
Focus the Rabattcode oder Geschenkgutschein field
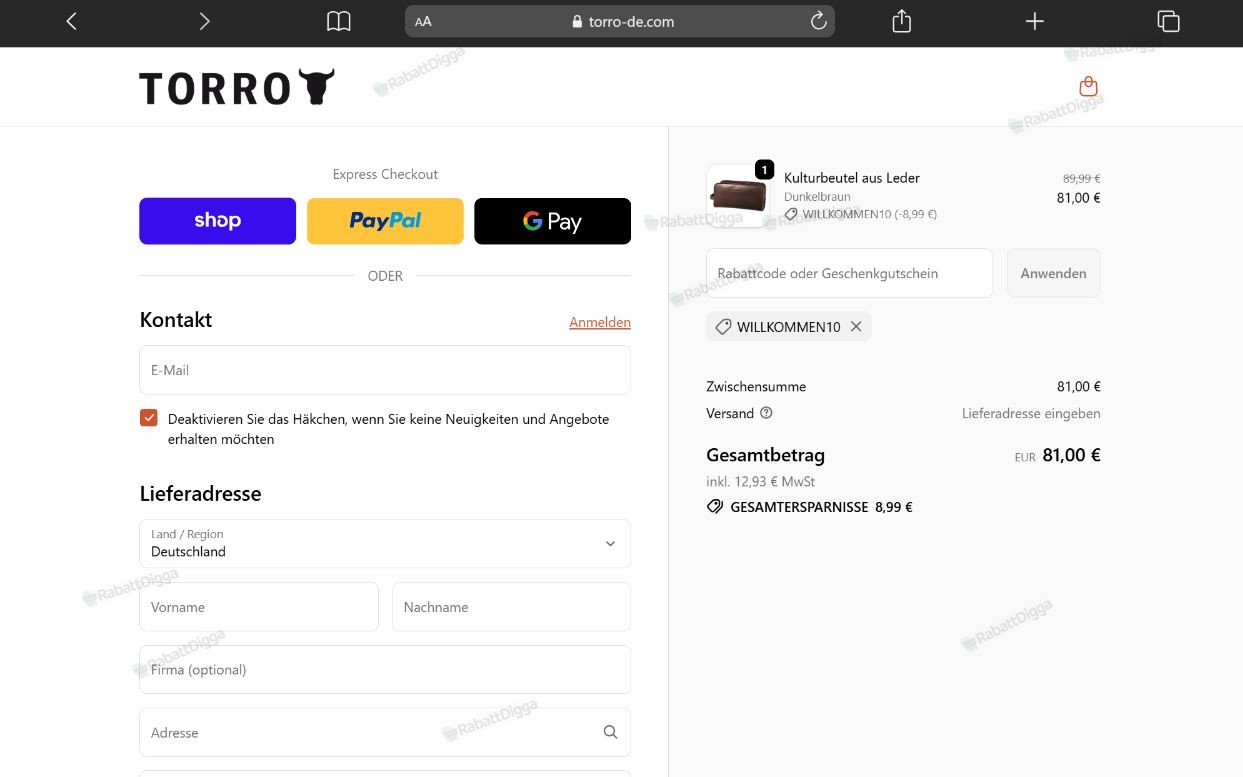pyautogui.click(x=849, y=273)
